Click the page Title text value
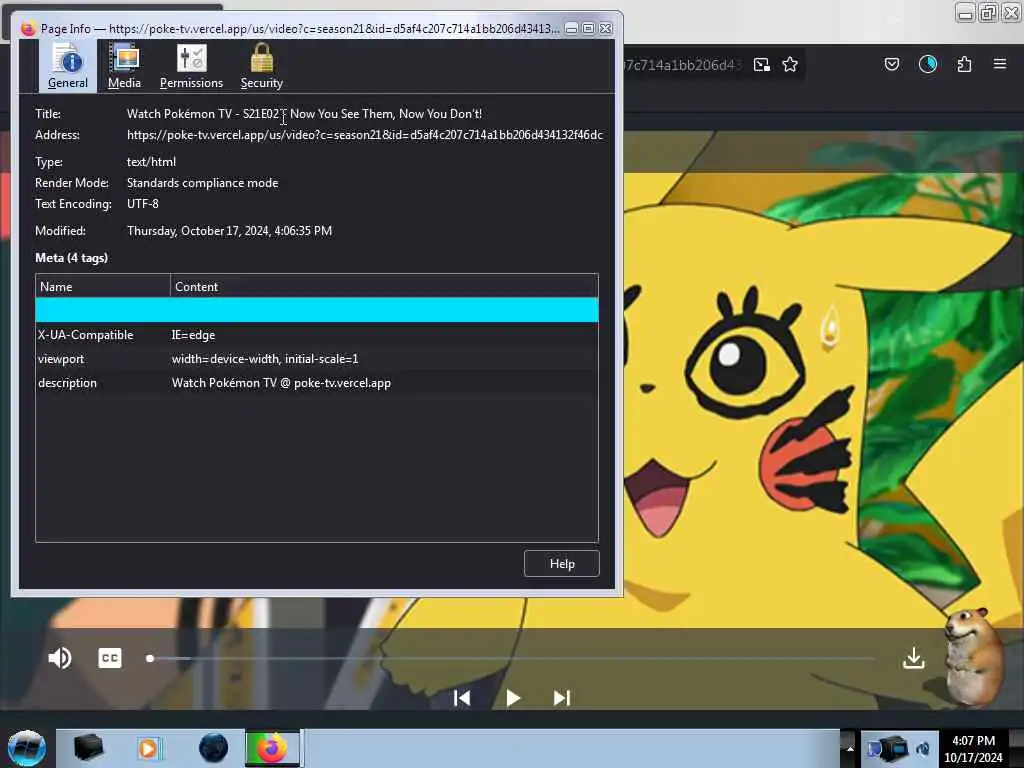 [x=304, y=114]
